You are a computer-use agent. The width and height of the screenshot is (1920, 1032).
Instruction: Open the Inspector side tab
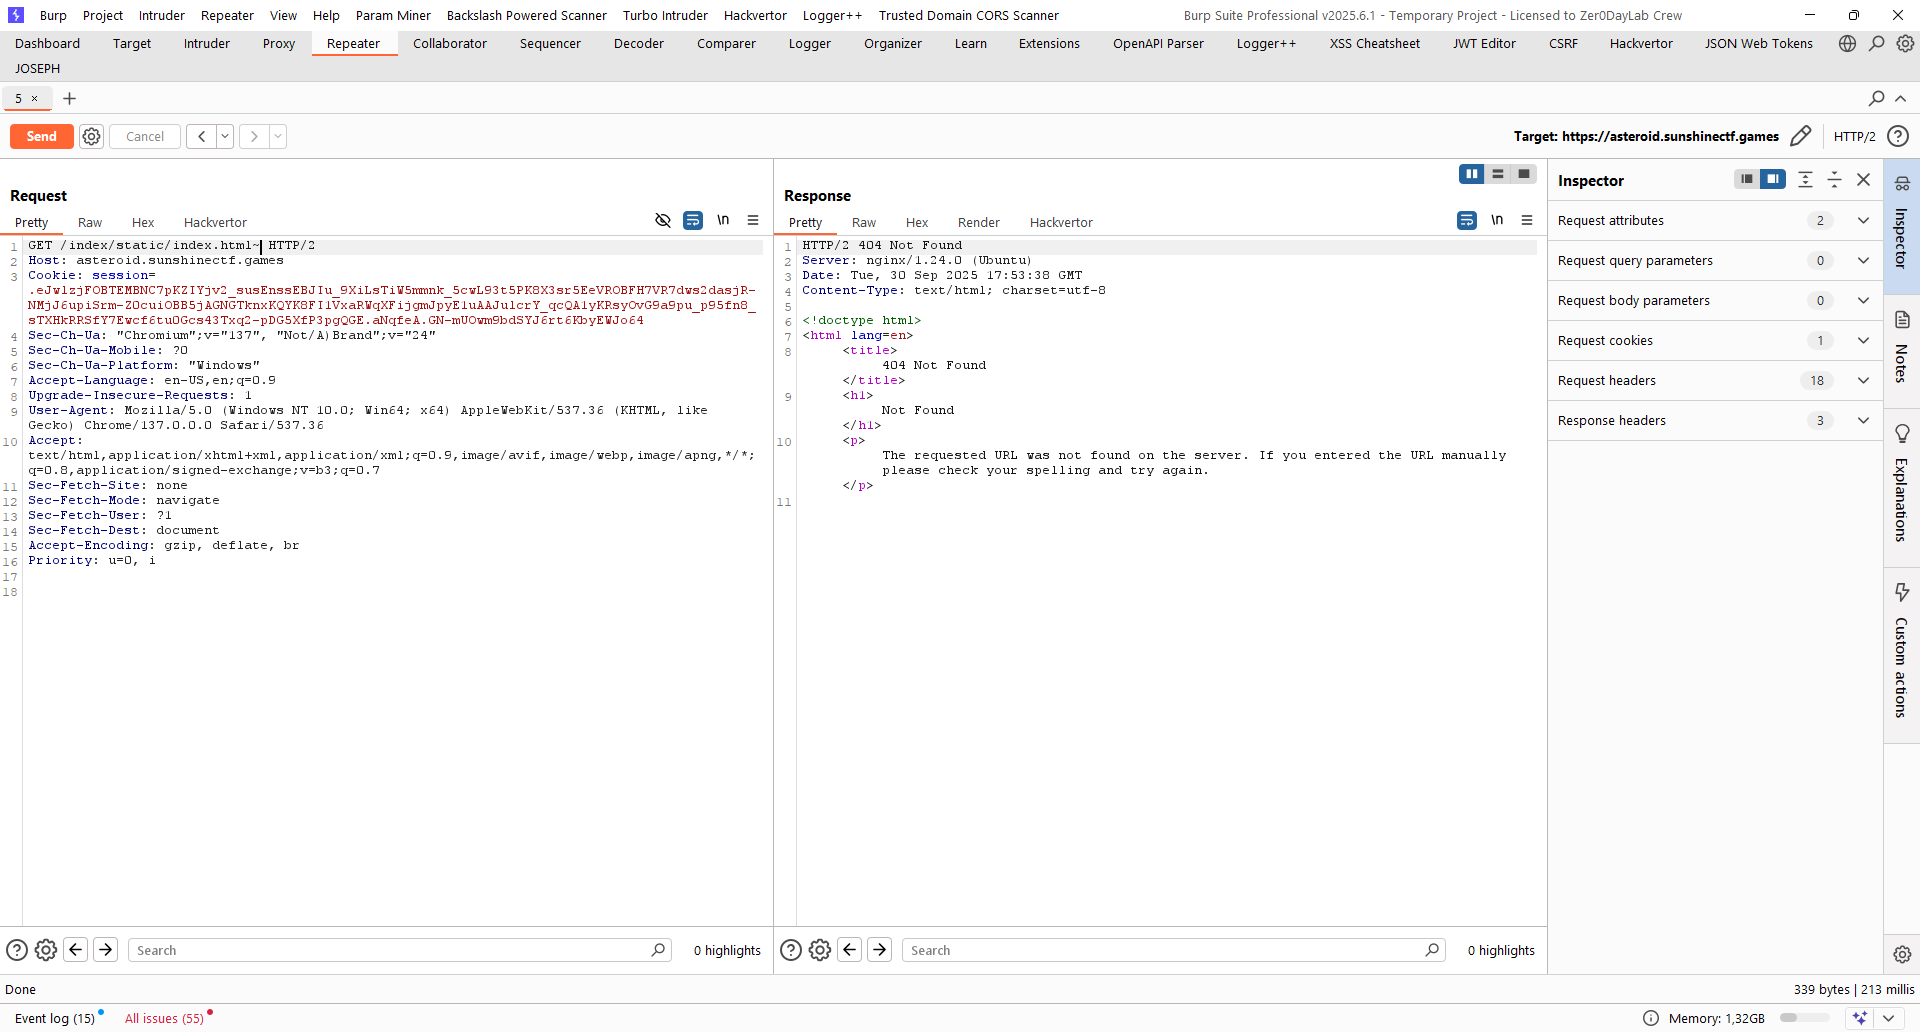tap(1901, 225)
